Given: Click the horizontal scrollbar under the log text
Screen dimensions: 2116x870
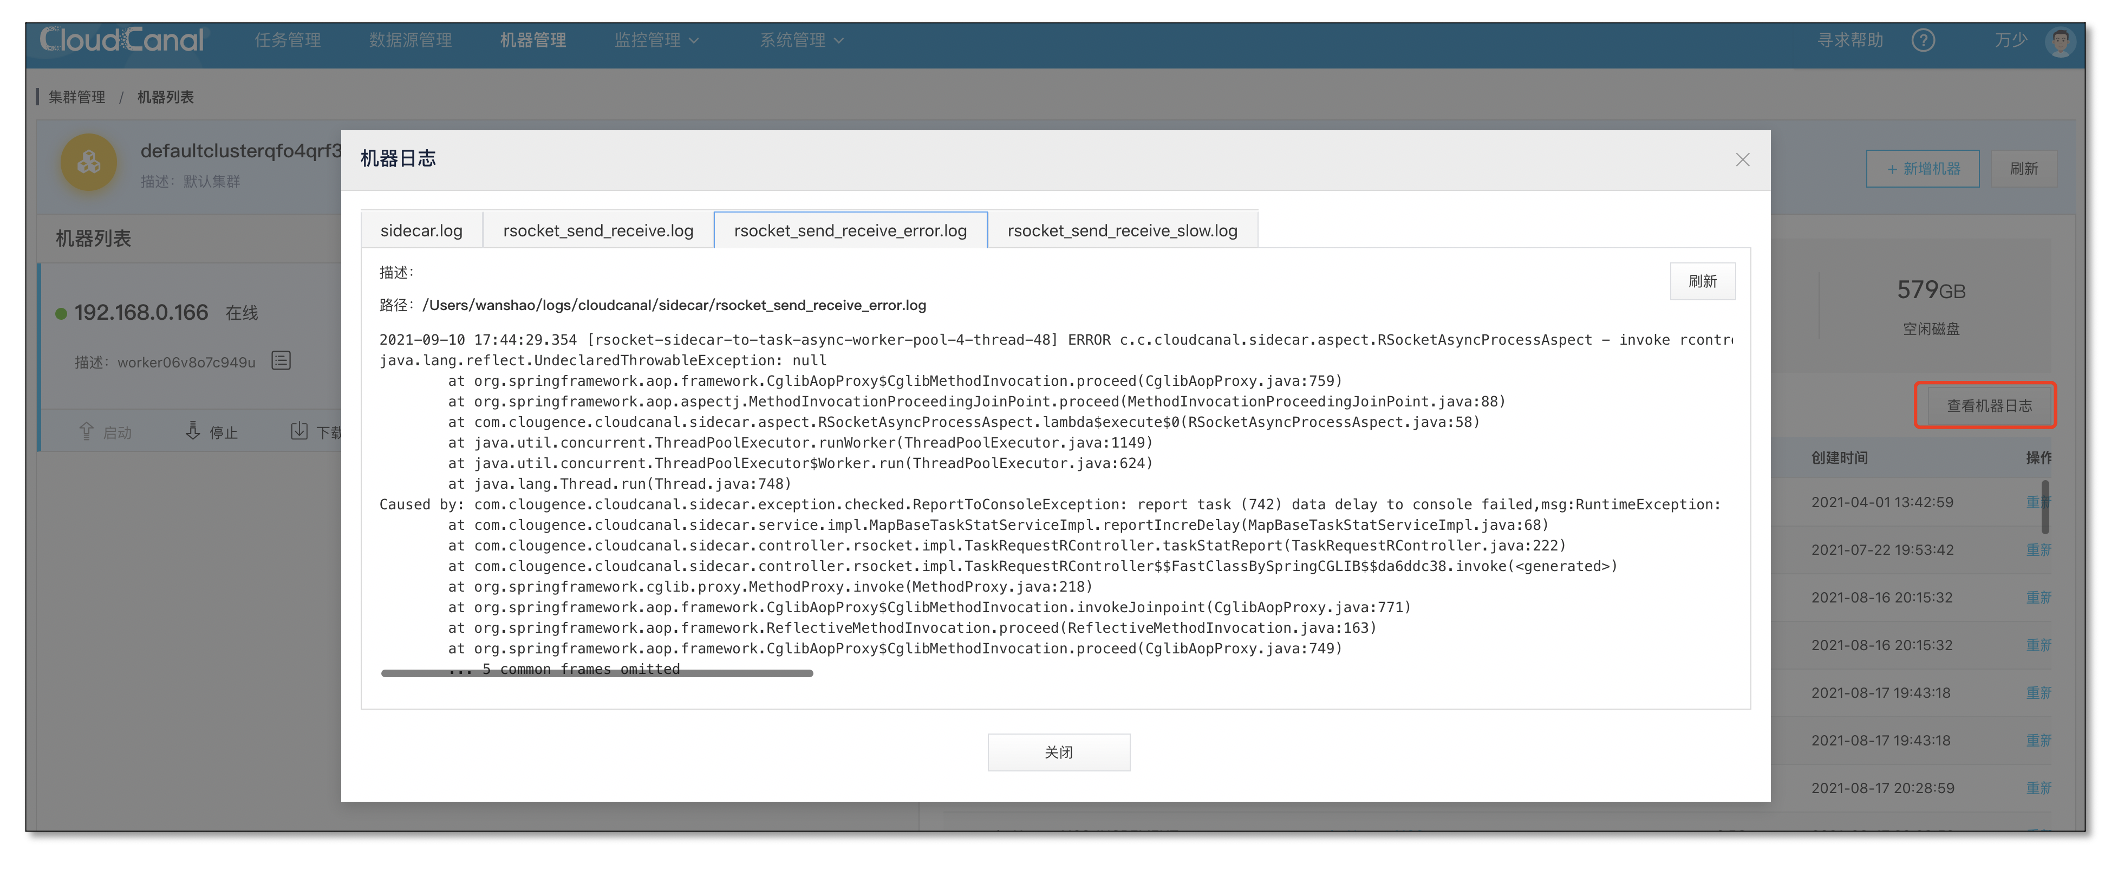Looking at the screenshot, I should pos(597,674).
